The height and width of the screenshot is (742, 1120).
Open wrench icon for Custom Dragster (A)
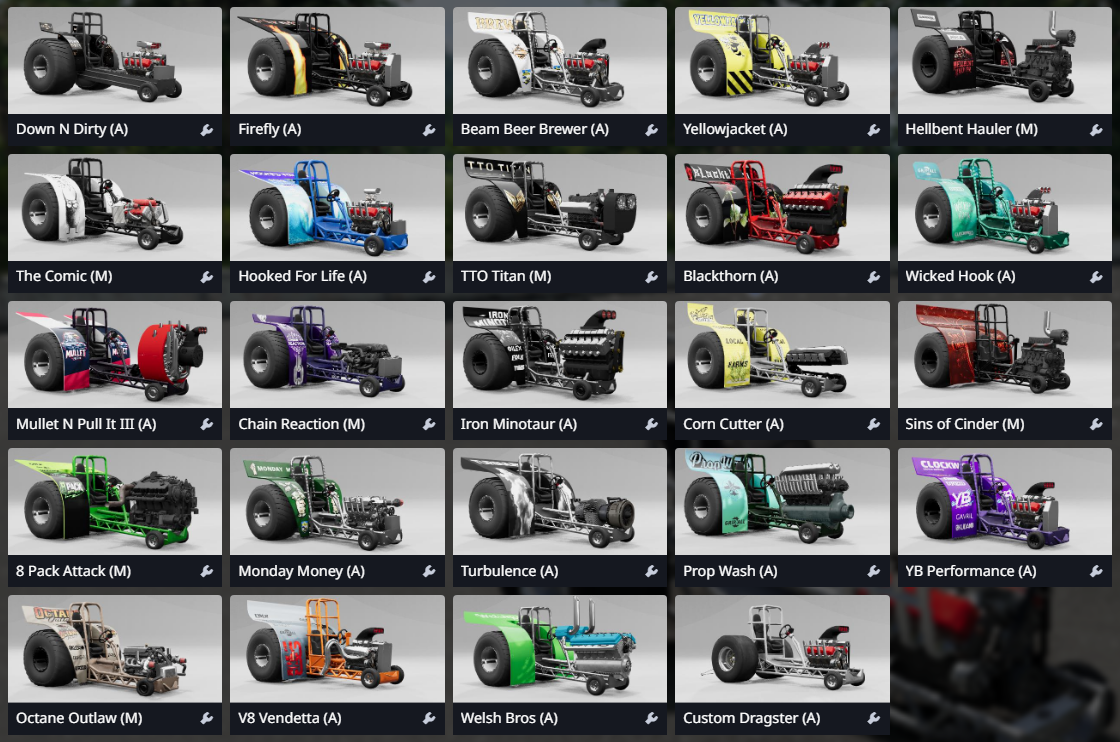click(x=874, y=718)
